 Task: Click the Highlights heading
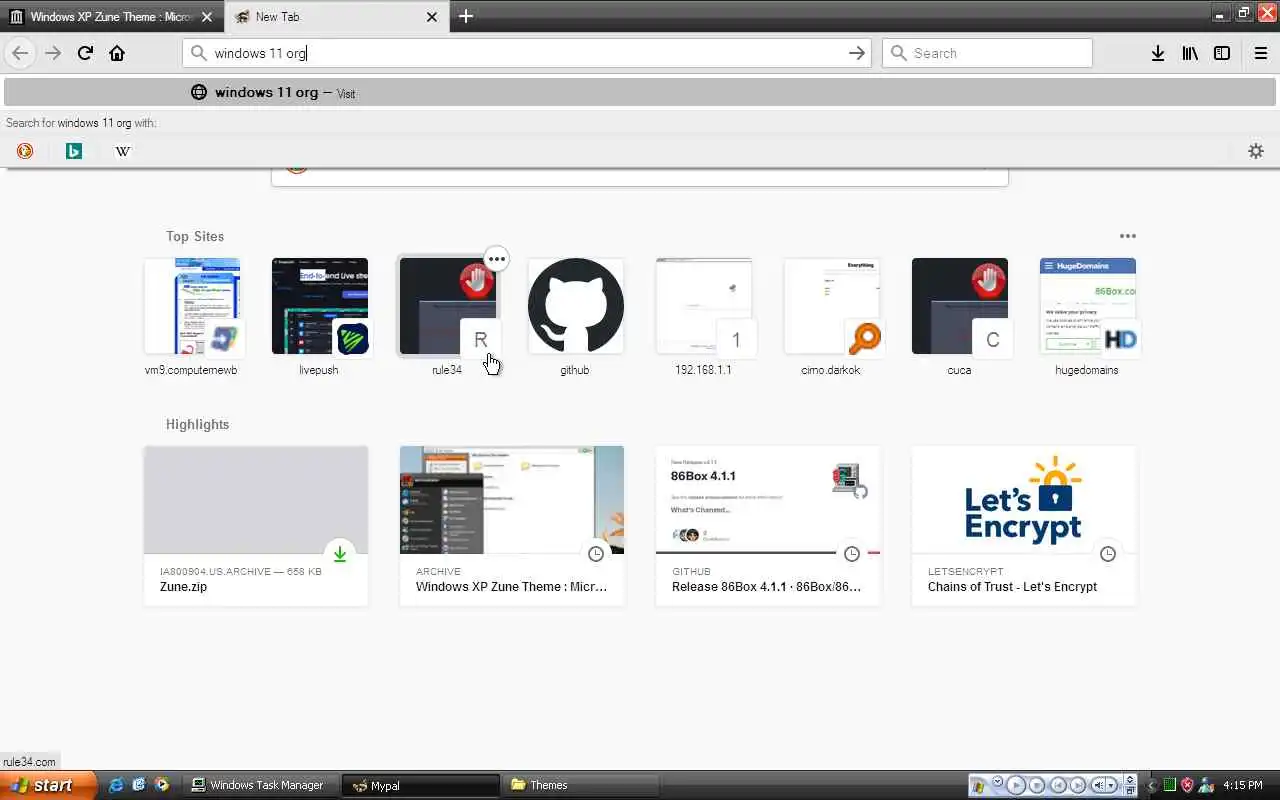[198, 424]
